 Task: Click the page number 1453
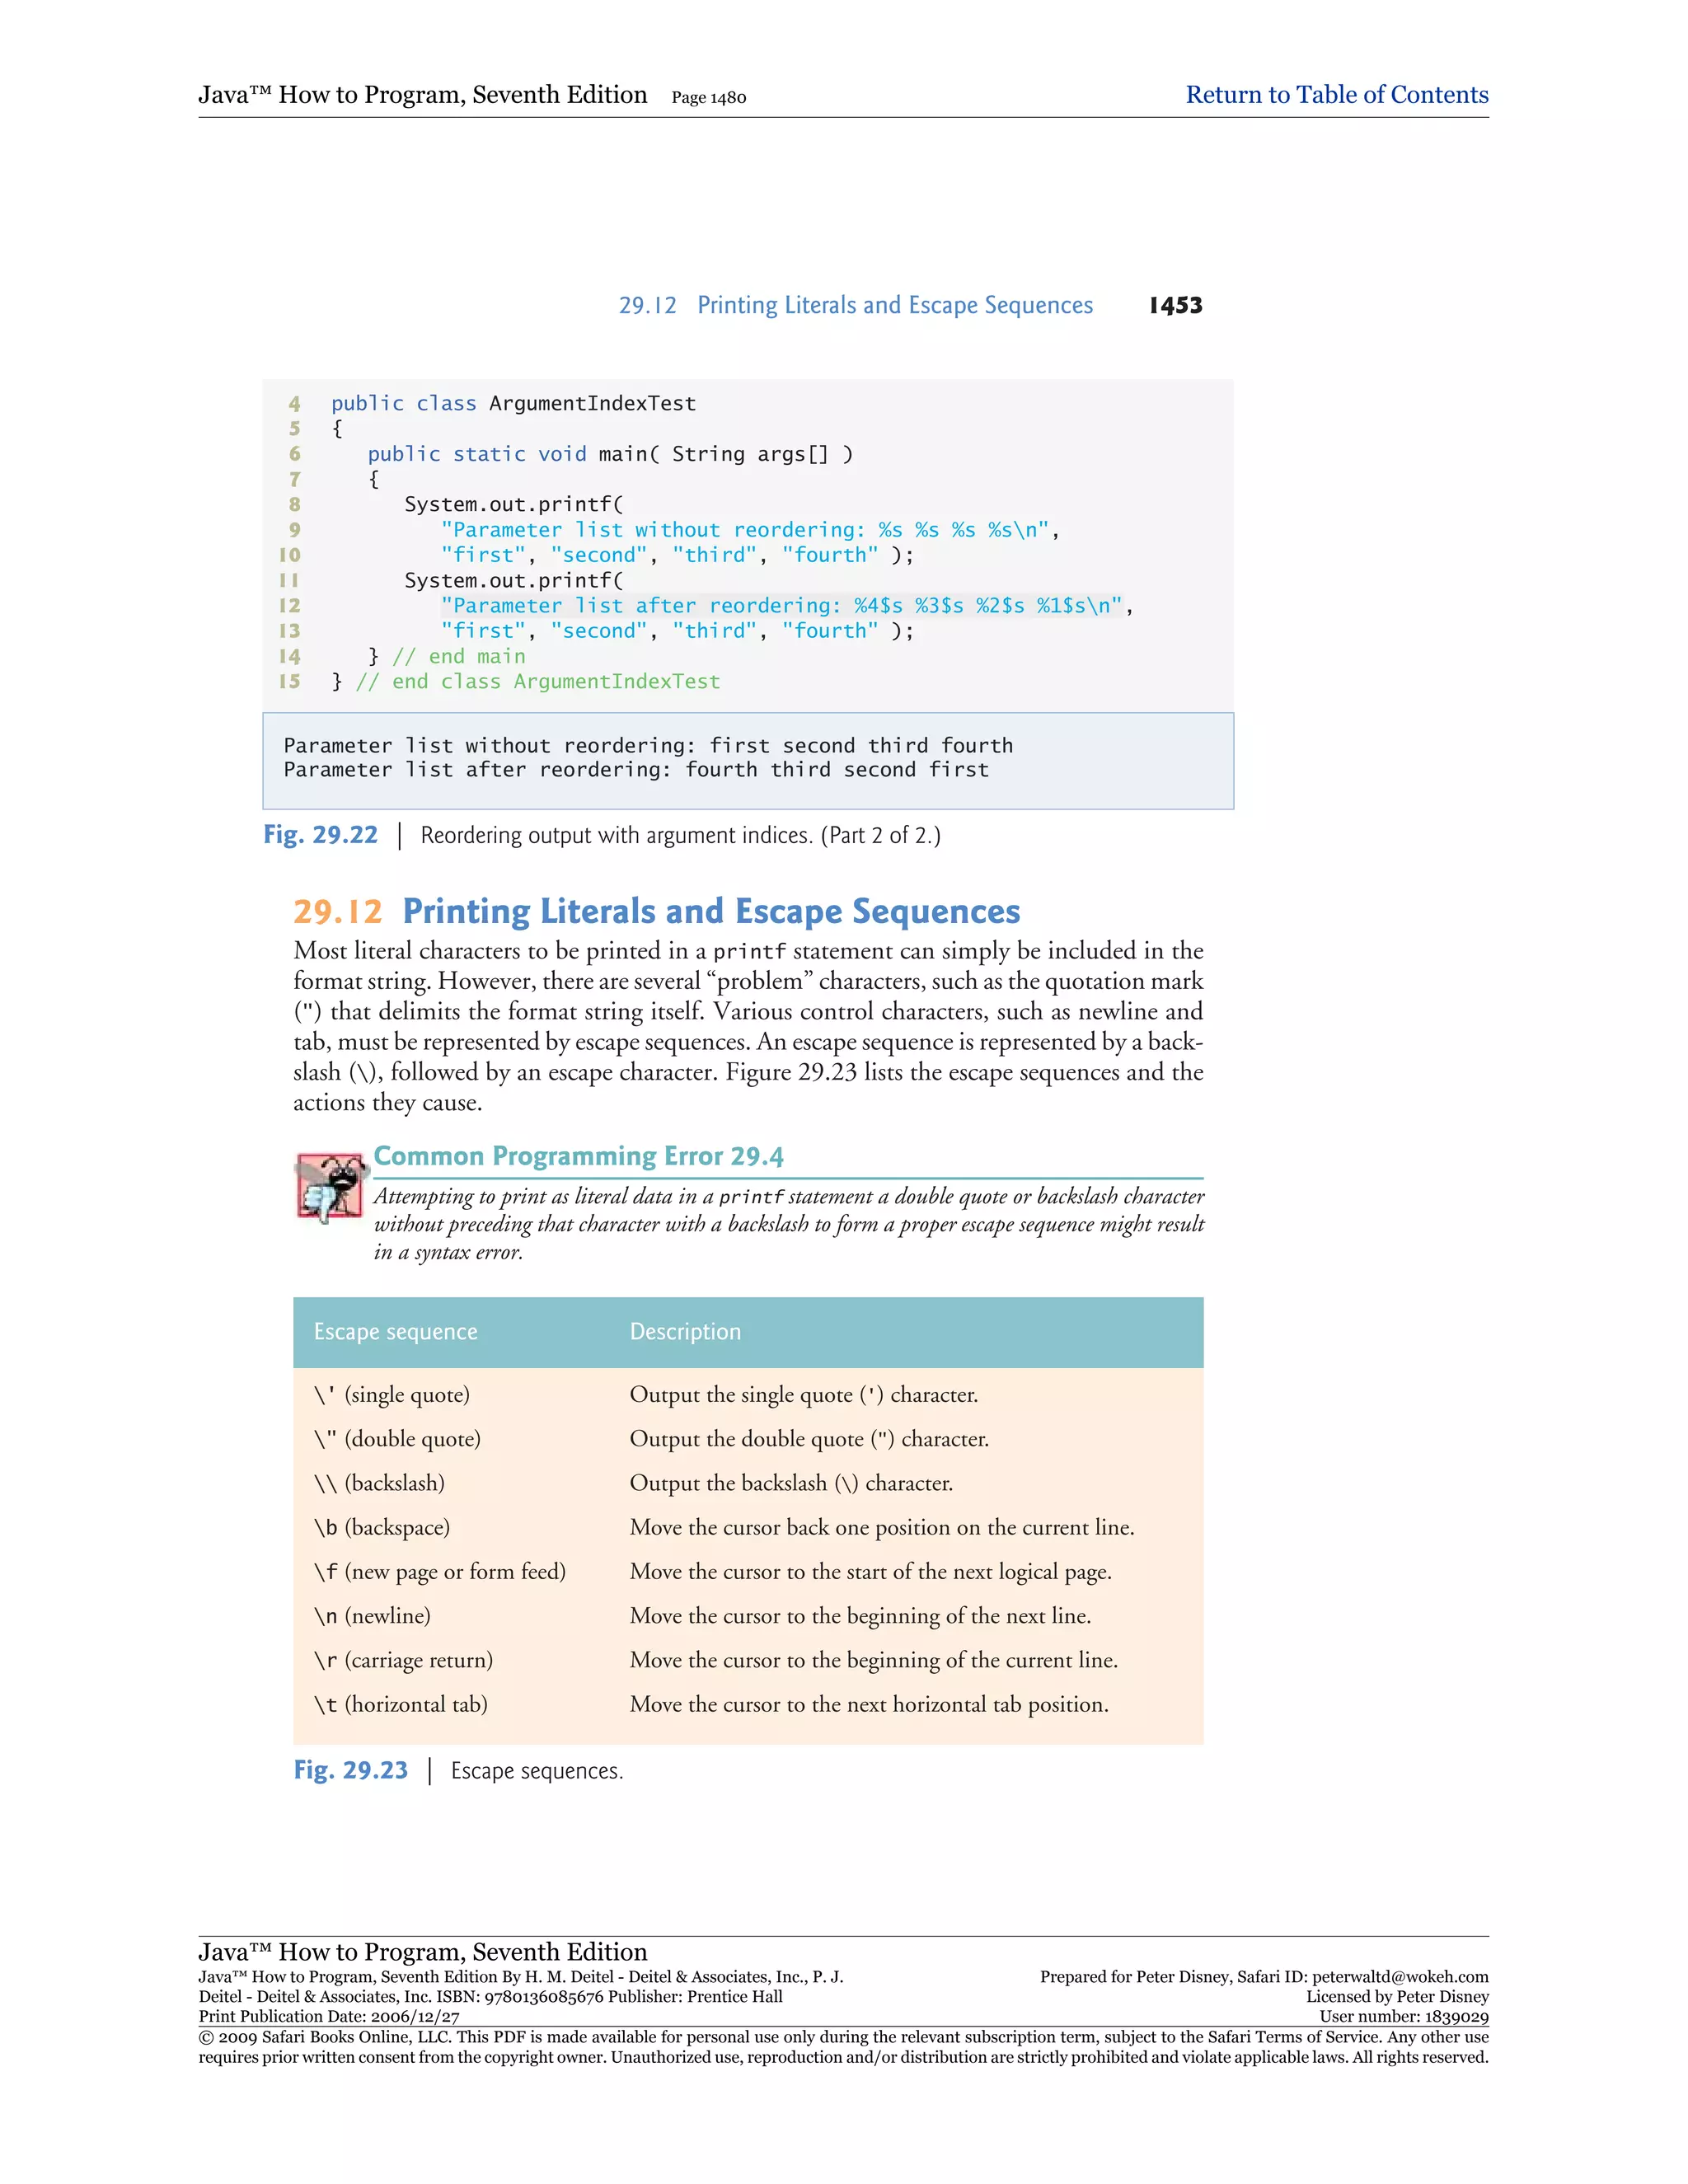1175,305
